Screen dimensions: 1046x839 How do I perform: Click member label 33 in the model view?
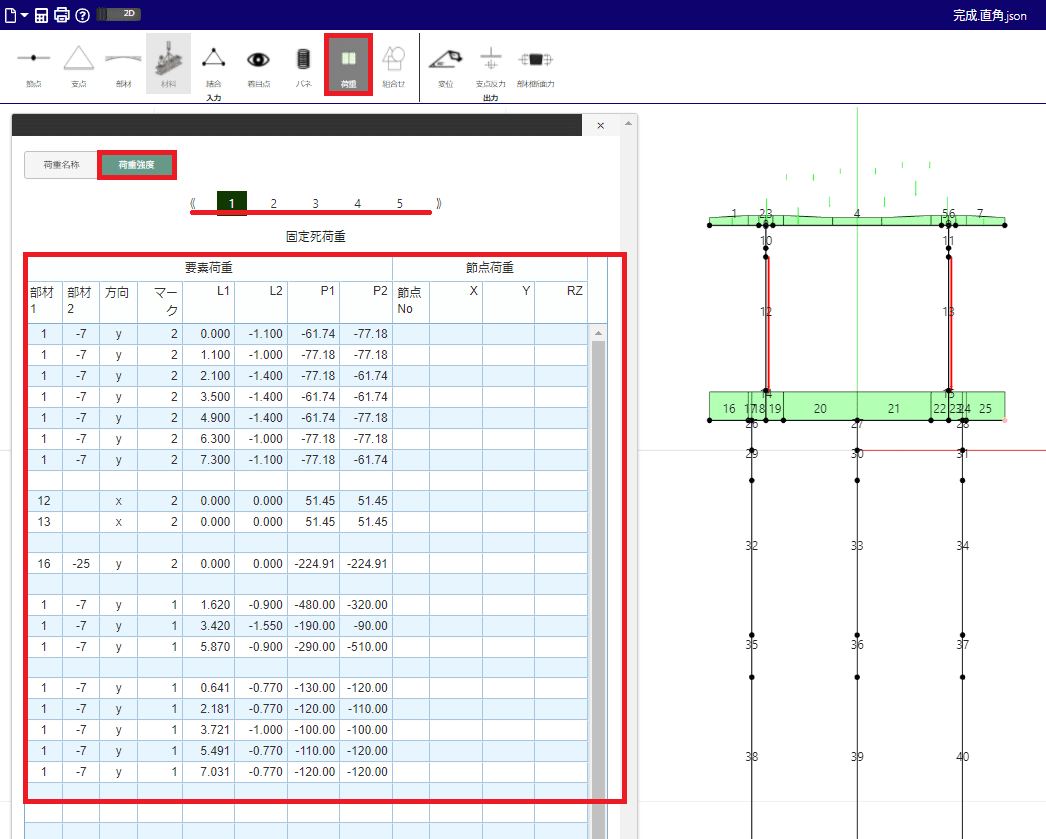click(x=857, y=546)
